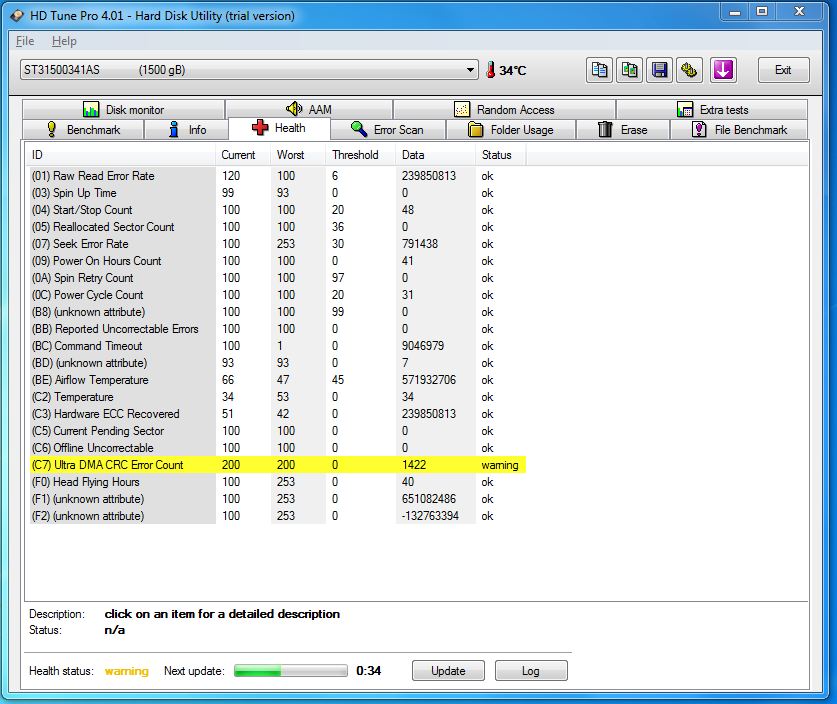
Task: Select the Power Cycle Count row
Action: click(x=278, y=295)
